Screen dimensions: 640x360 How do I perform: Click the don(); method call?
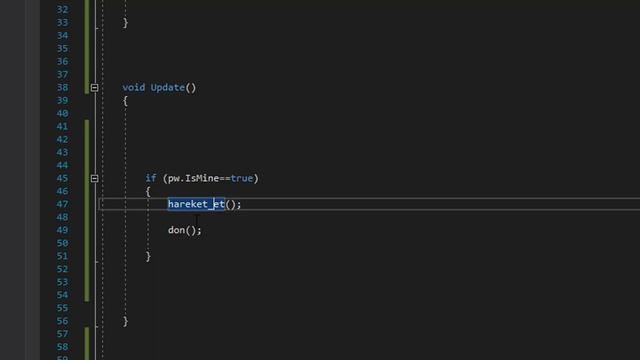pos(184,230)
